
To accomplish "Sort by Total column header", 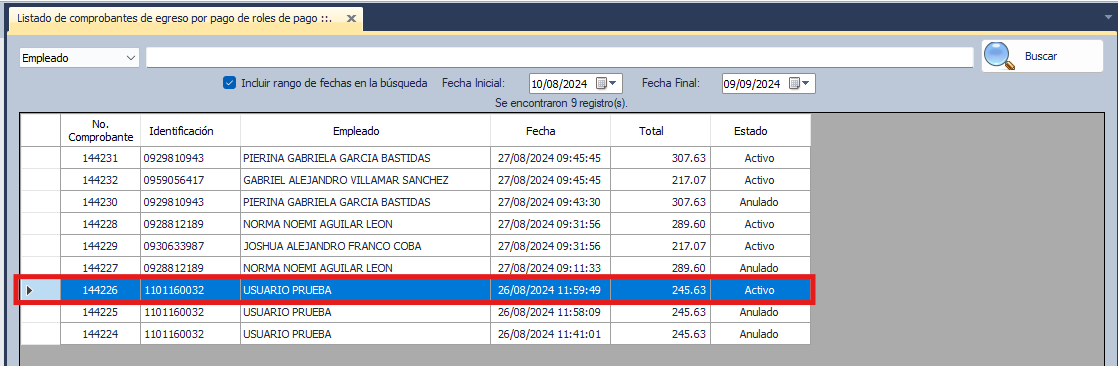I will coord(660,131).
